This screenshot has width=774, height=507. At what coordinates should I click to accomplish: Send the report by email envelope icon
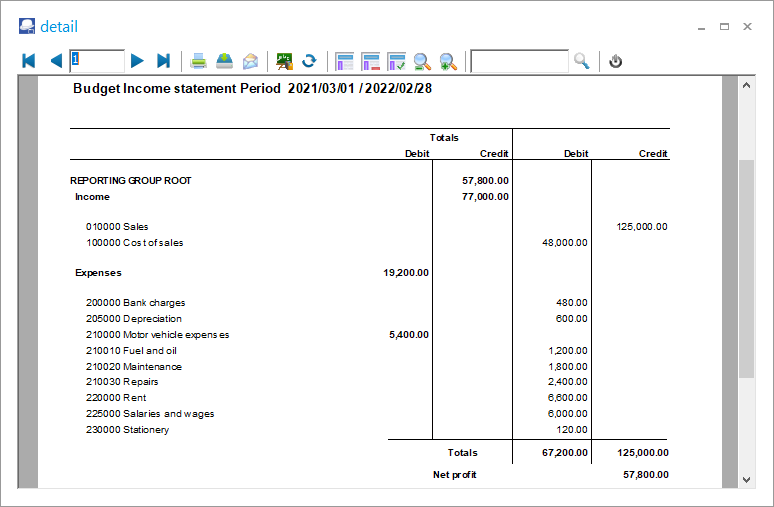coord(250,61)
